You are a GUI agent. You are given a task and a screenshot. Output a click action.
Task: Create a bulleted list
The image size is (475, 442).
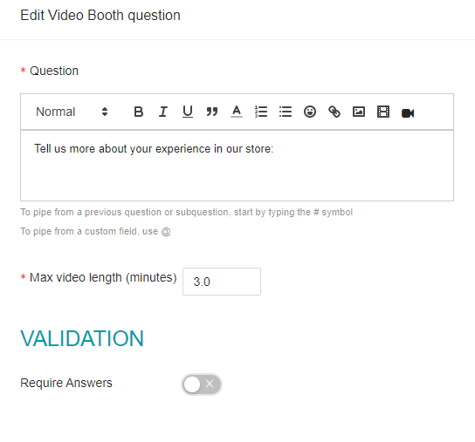pos(285,112)
